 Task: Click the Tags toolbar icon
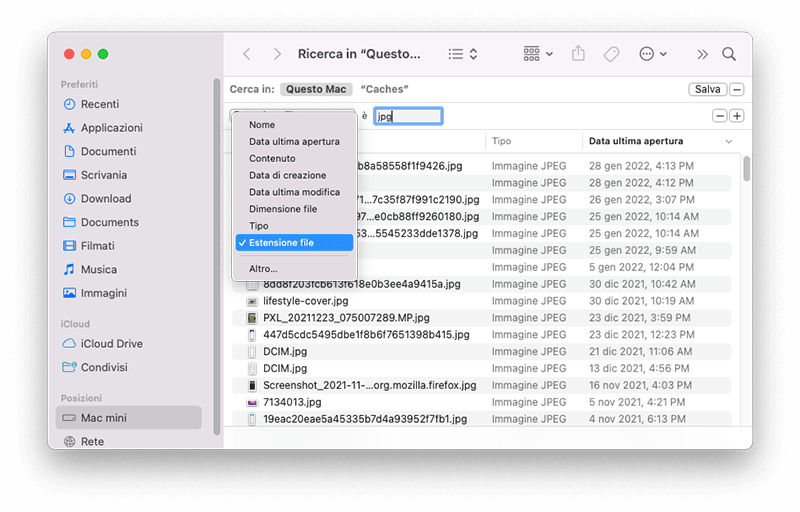[611, 54]
